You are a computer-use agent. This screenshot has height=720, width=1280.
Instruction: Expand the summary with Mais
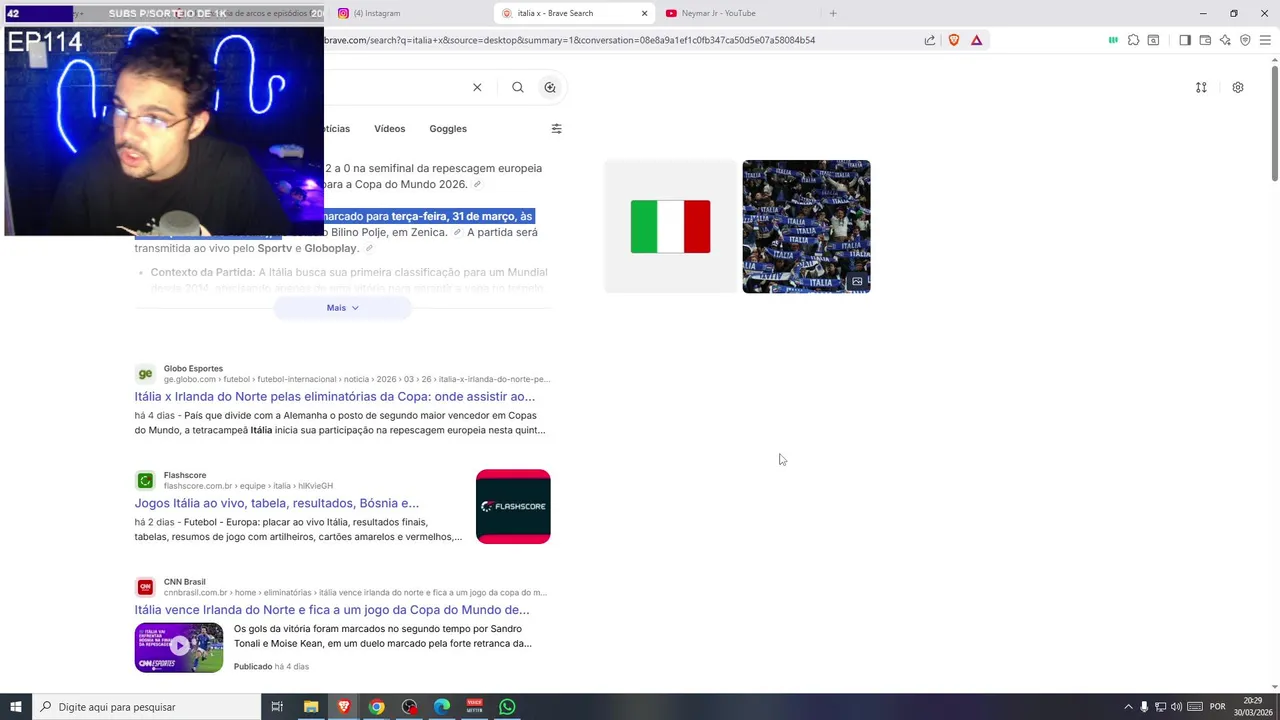pyautogui.click(x=342, y=308)
